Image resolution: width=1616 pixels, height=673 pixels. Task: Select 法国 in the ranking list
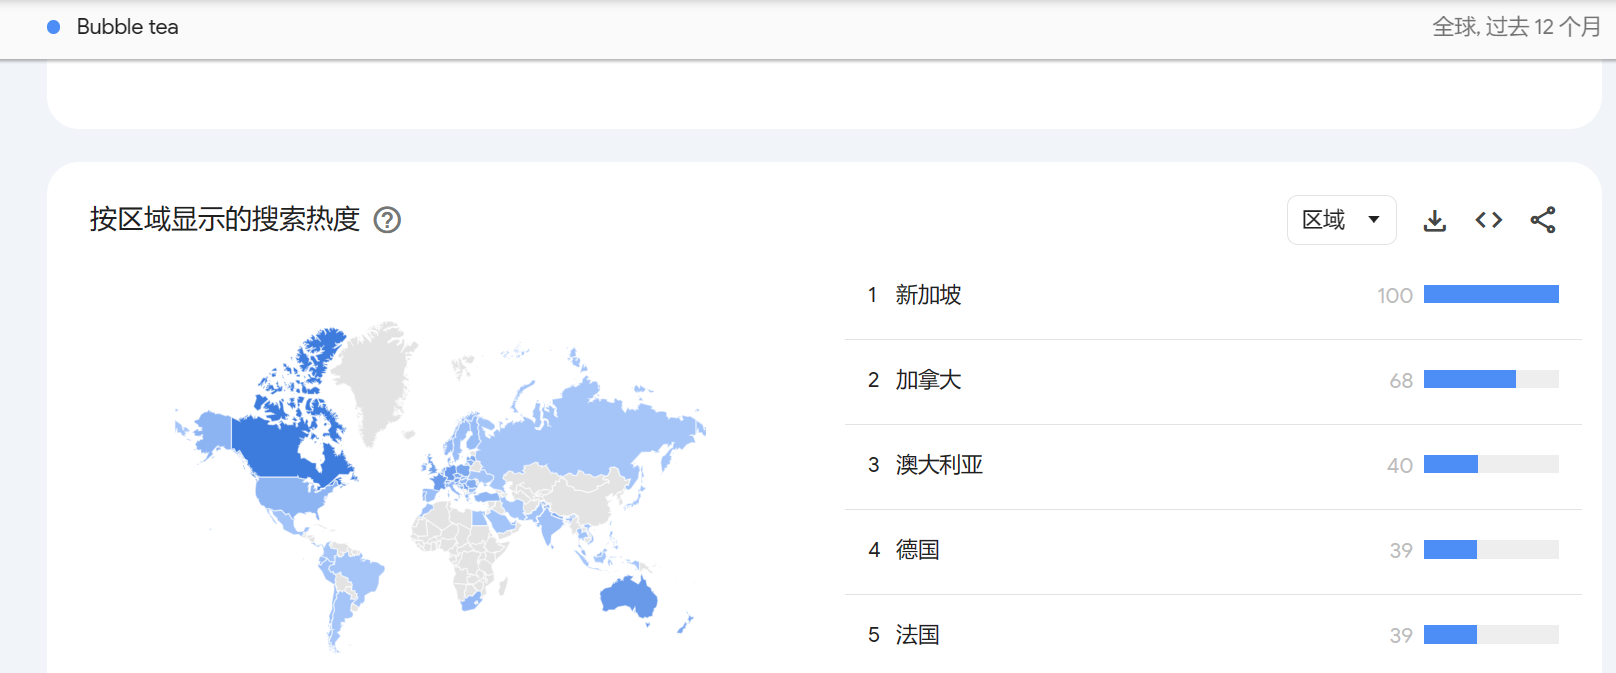tap(917, 635)
